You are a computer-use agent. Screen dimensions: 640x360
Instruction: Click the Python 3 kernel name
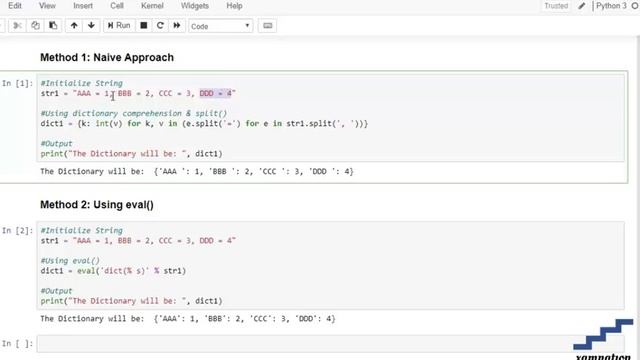pos(611,6)
